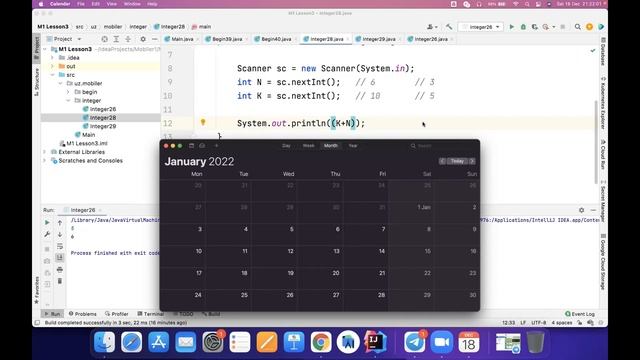Minimize Run panel with hide icon
This screenshot has height=360, width=640.
point(593,210)
